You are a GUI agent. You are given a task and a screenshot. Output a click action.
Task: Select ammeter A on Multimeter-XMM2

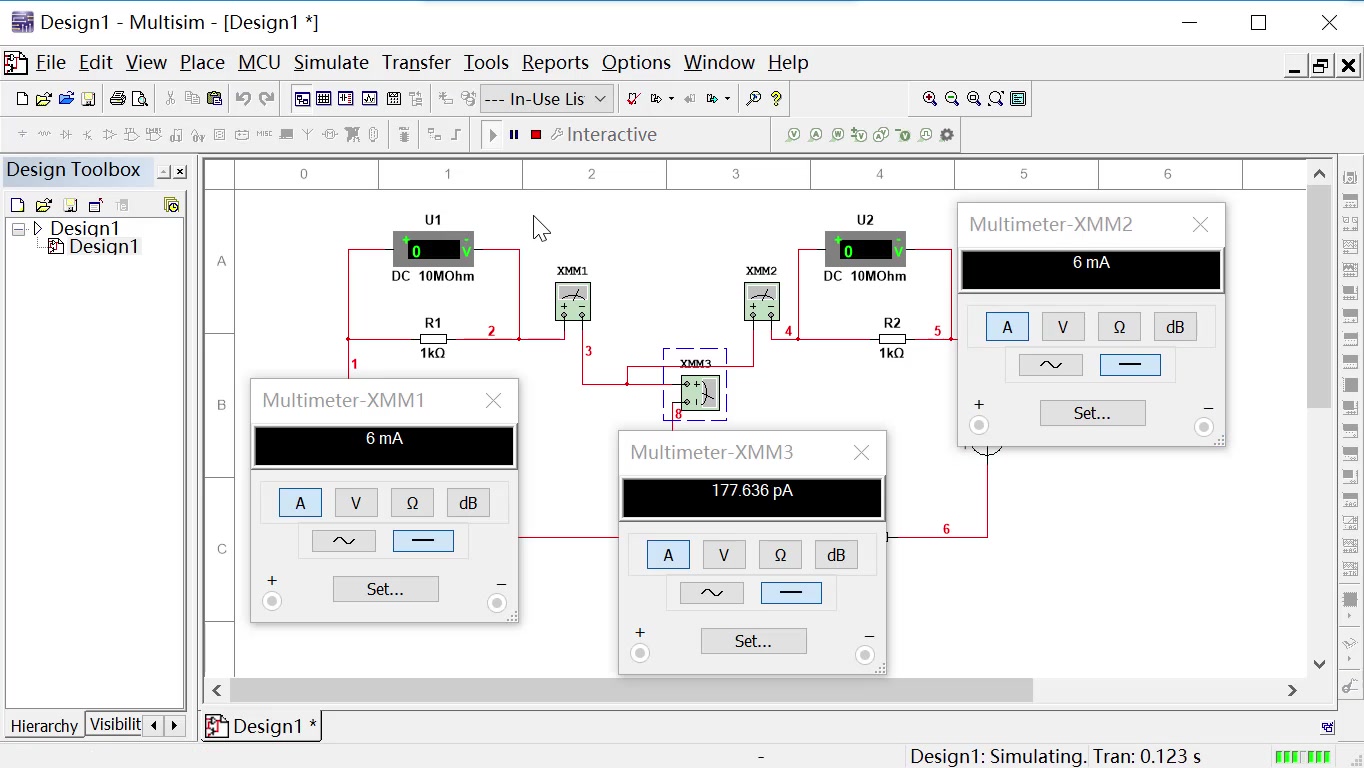click(1007, 327)
